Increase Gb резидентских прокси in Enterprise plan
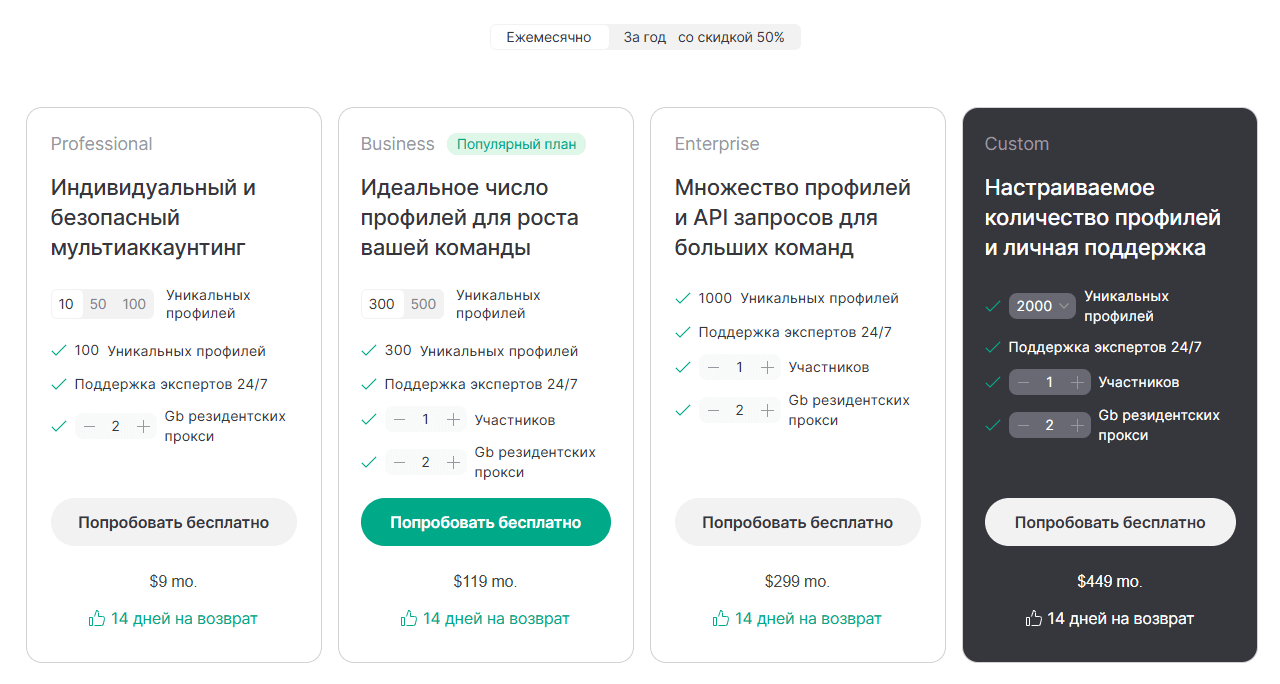Viewport: 1280px width, 684px height. (767, 410)
